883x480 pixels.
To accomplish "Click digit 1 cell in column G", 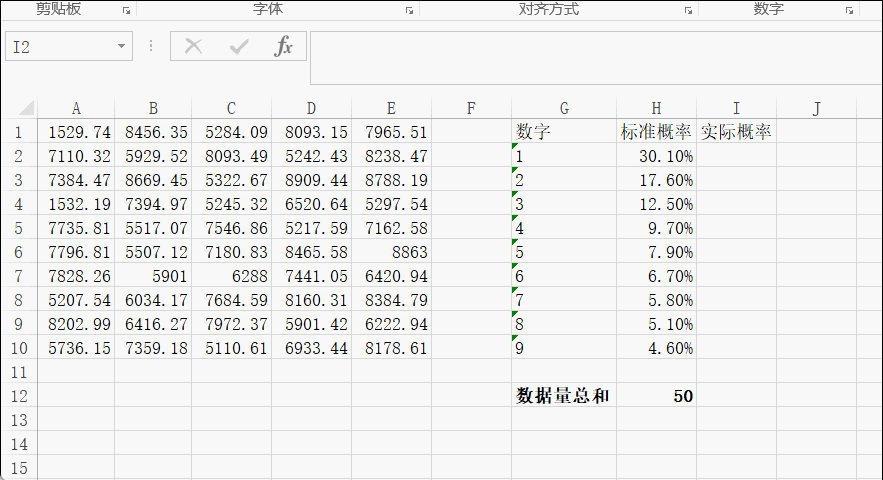I will point(564,156).
